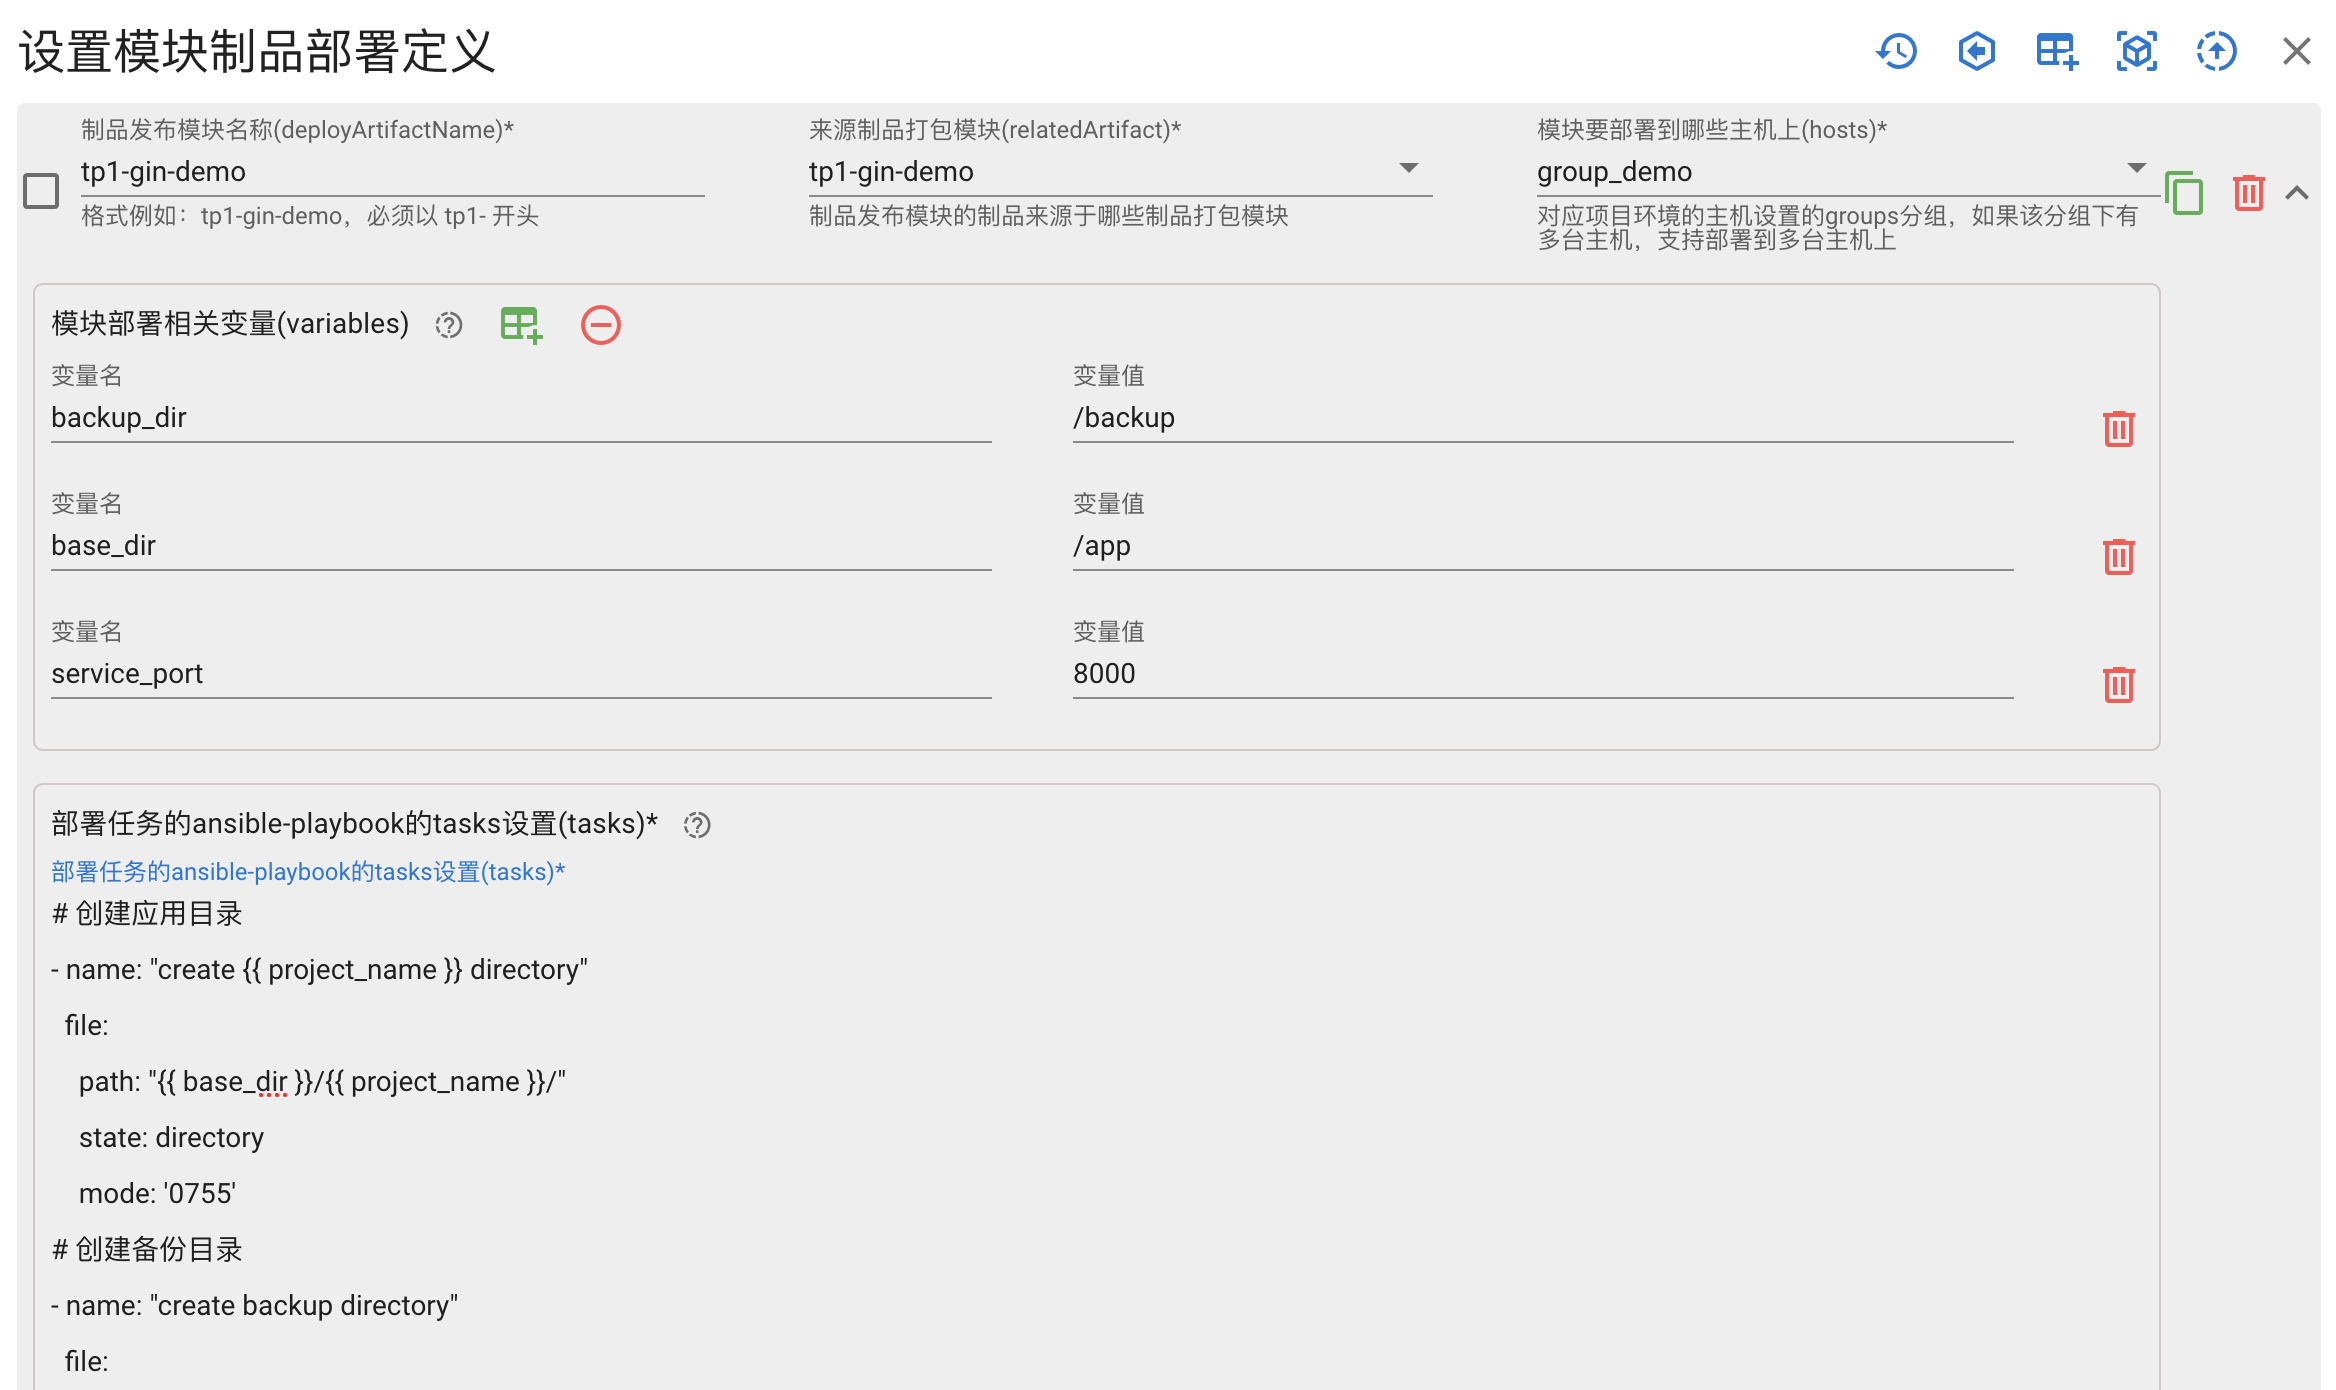This screenshot has height=1390, width=2336.
Task: Click the blue add-table icon in the header
Action: [2056, 51]
